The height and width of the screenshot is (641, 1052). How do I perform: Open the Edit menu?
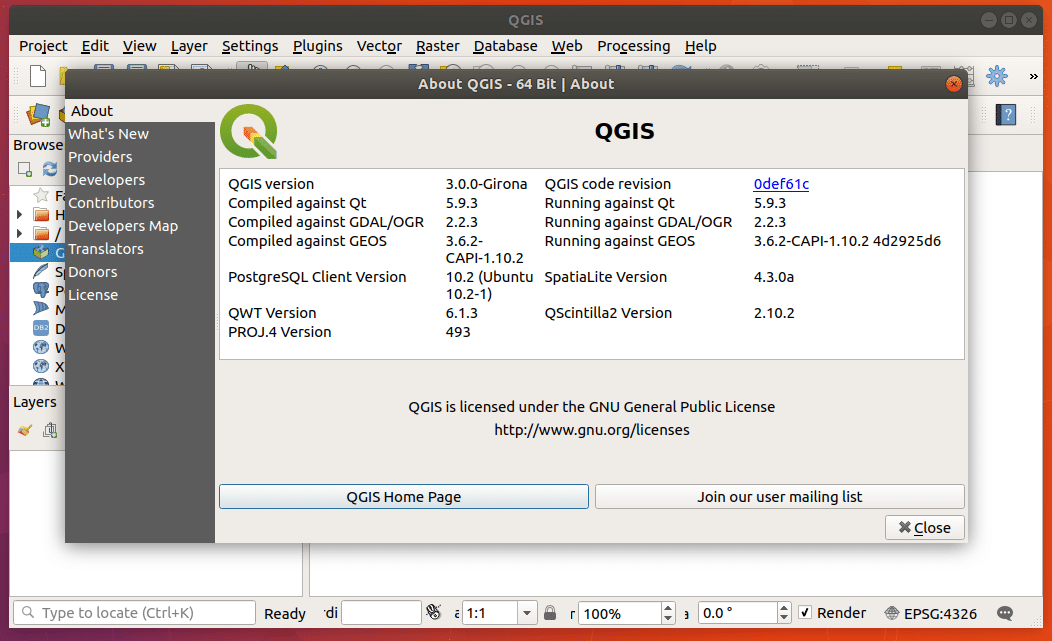click(95, 46)
